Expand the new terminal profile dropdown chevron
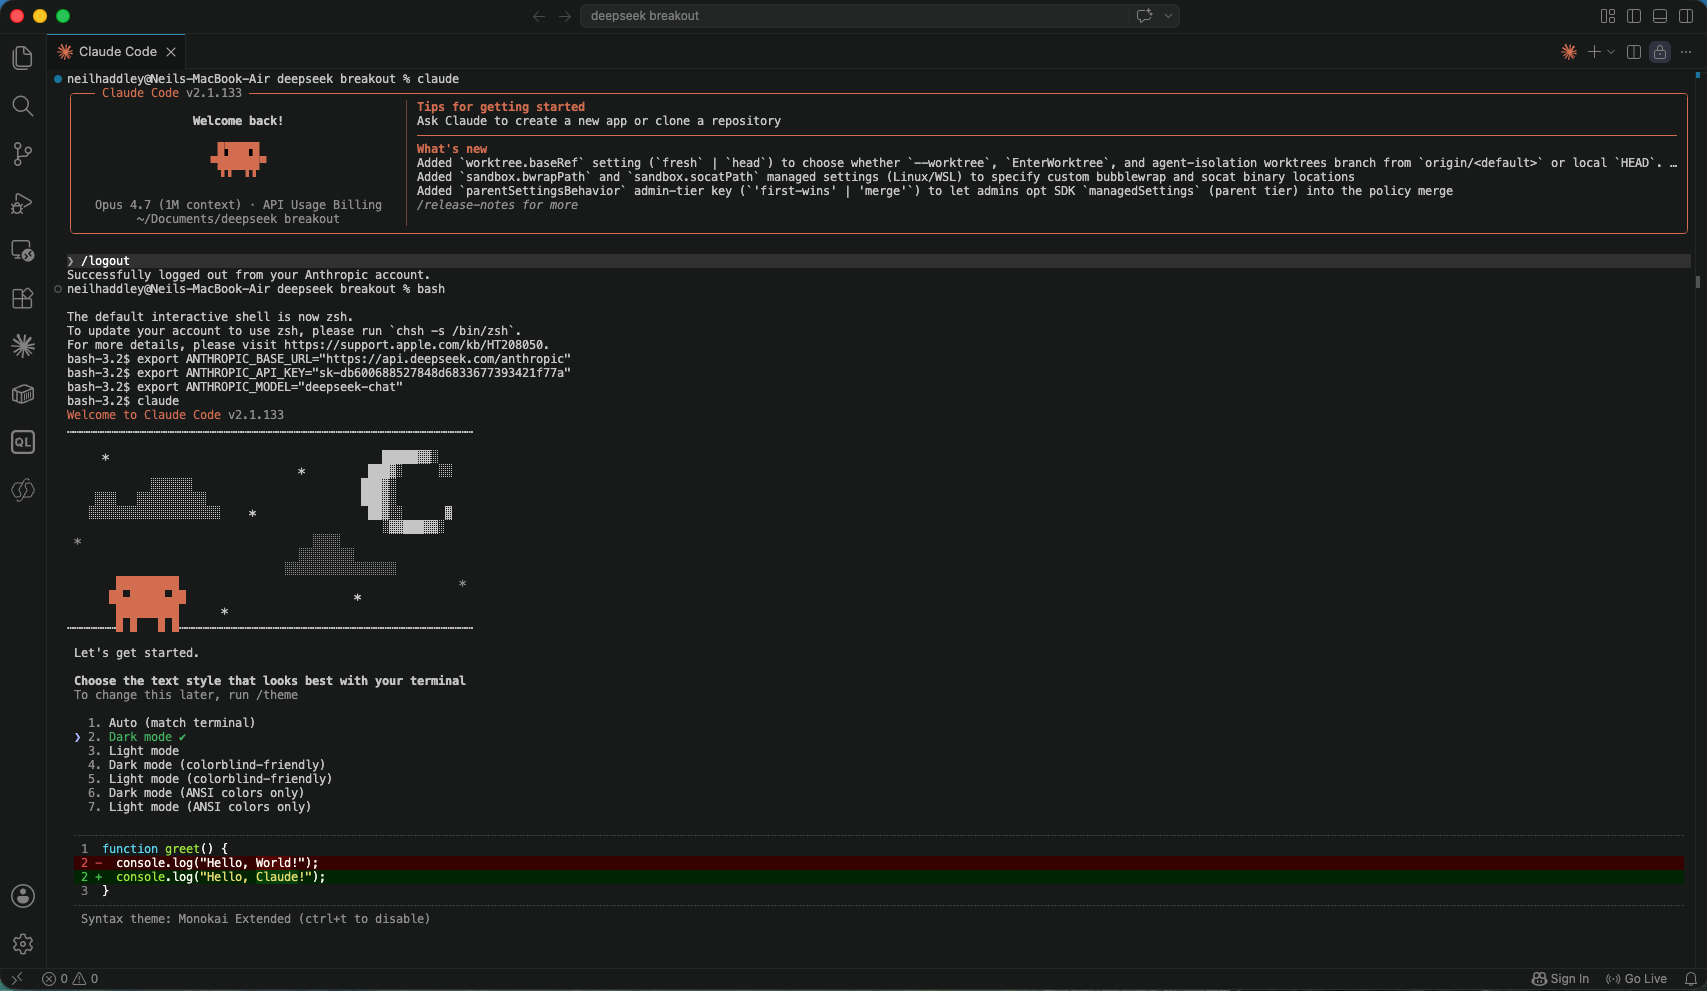 pos(1611,52)
